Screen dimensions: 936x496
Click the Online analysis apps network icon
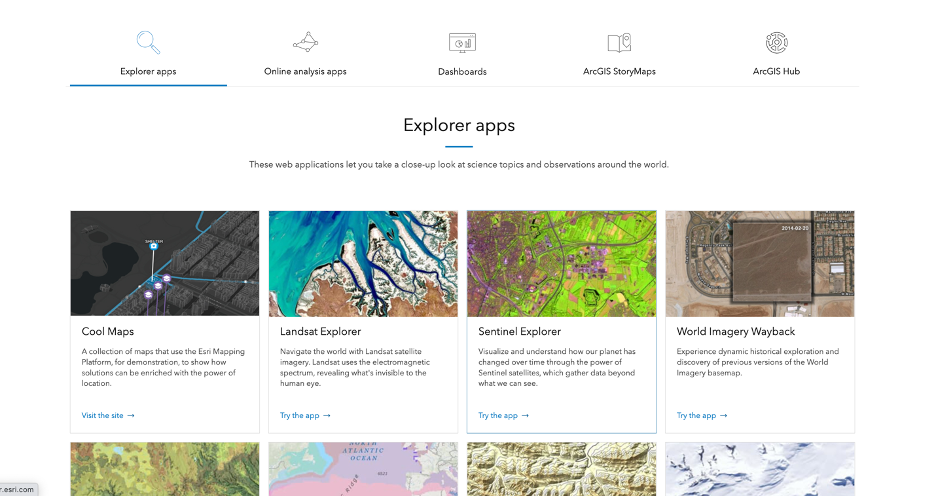306,42
